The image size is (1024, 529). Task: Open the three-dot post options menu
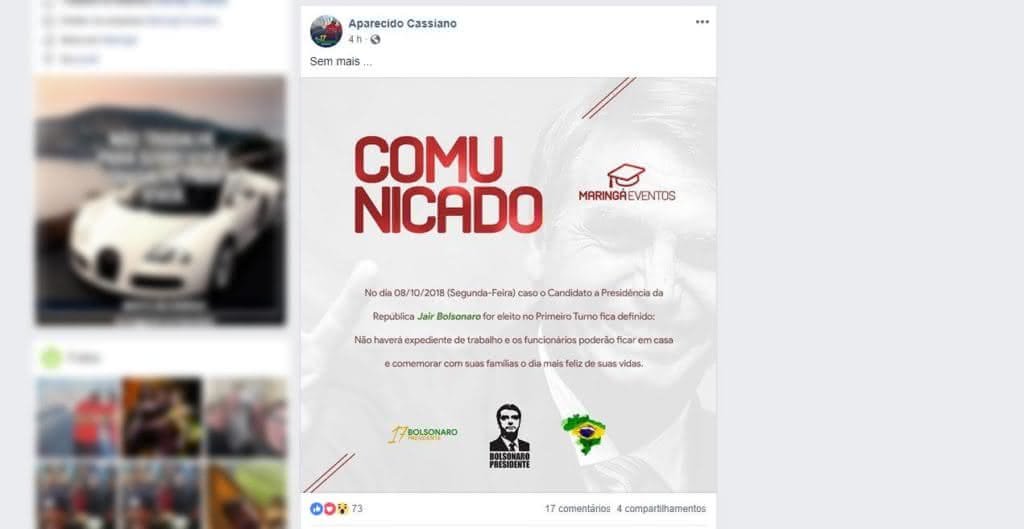[702, 22]
